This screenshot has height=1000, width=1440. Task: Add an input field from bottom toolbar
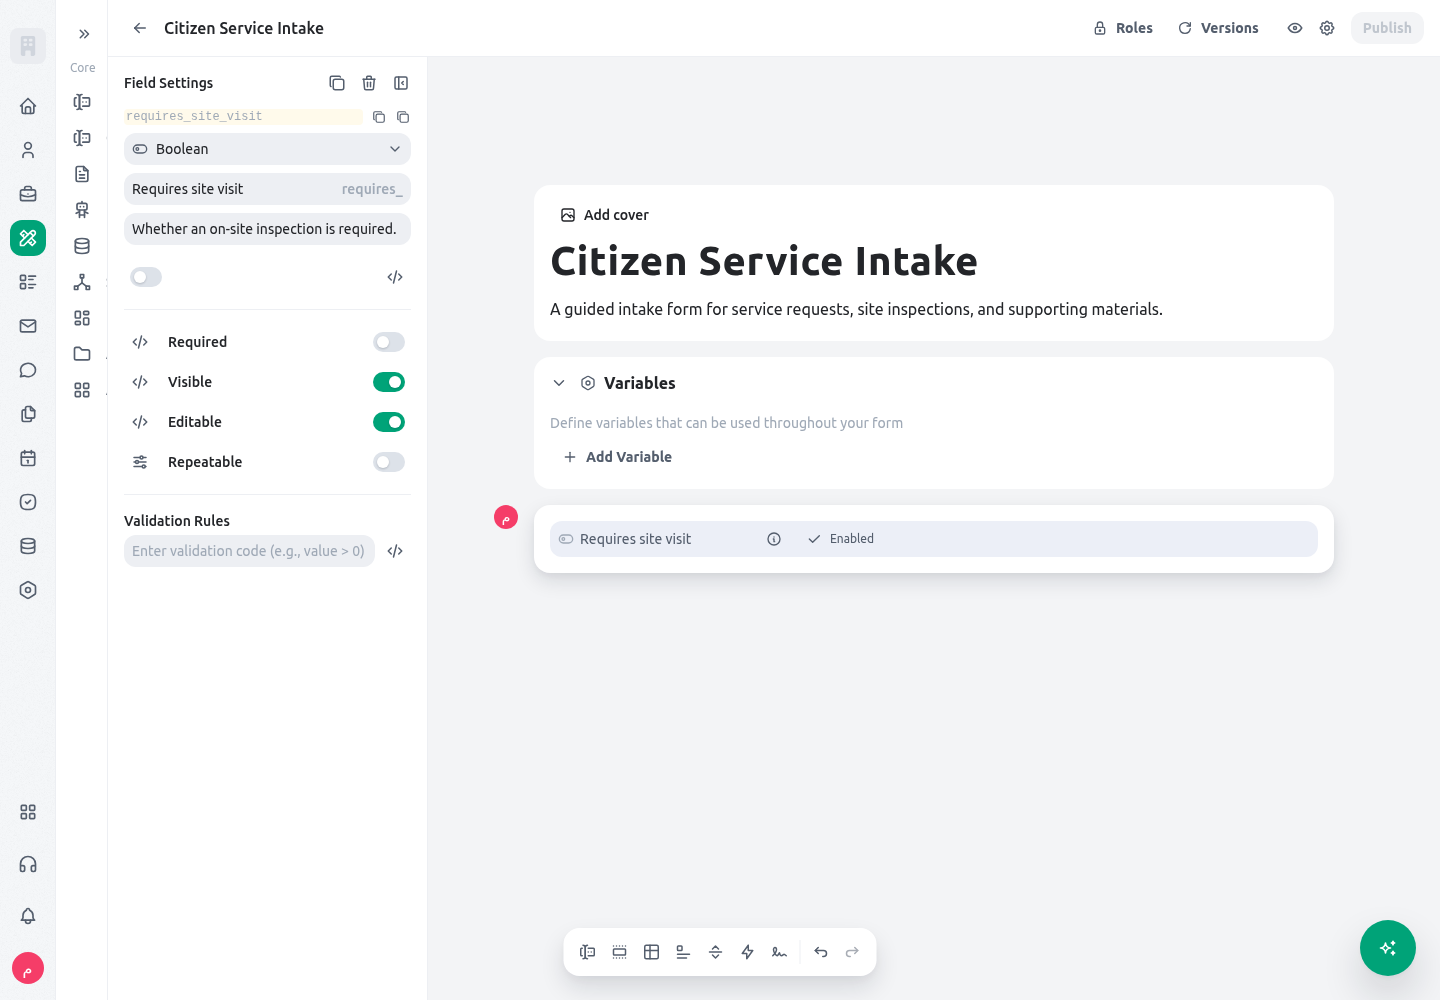(588, 952)
